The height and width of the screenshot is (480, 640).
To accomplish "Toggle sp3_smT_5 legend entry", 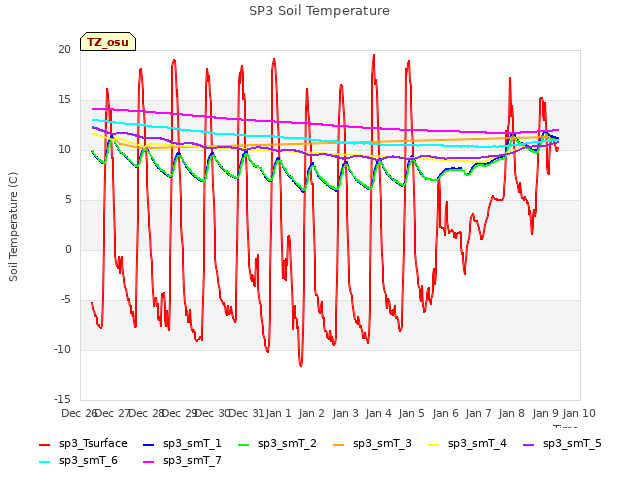I will tap(562, 444).
